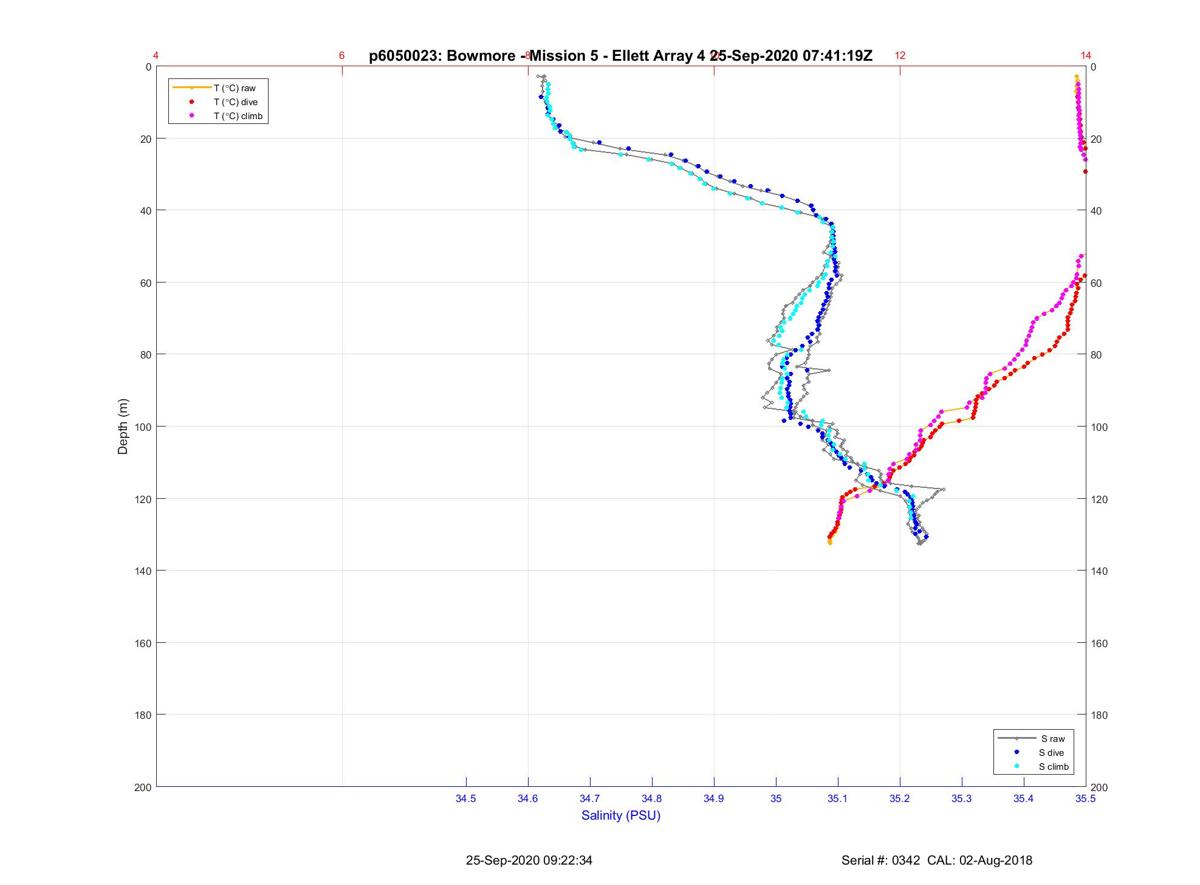Click the 35 salinity tick label
Viewport: 1200px width, 885px height.
pyautogui.click(x=776, y=799)
